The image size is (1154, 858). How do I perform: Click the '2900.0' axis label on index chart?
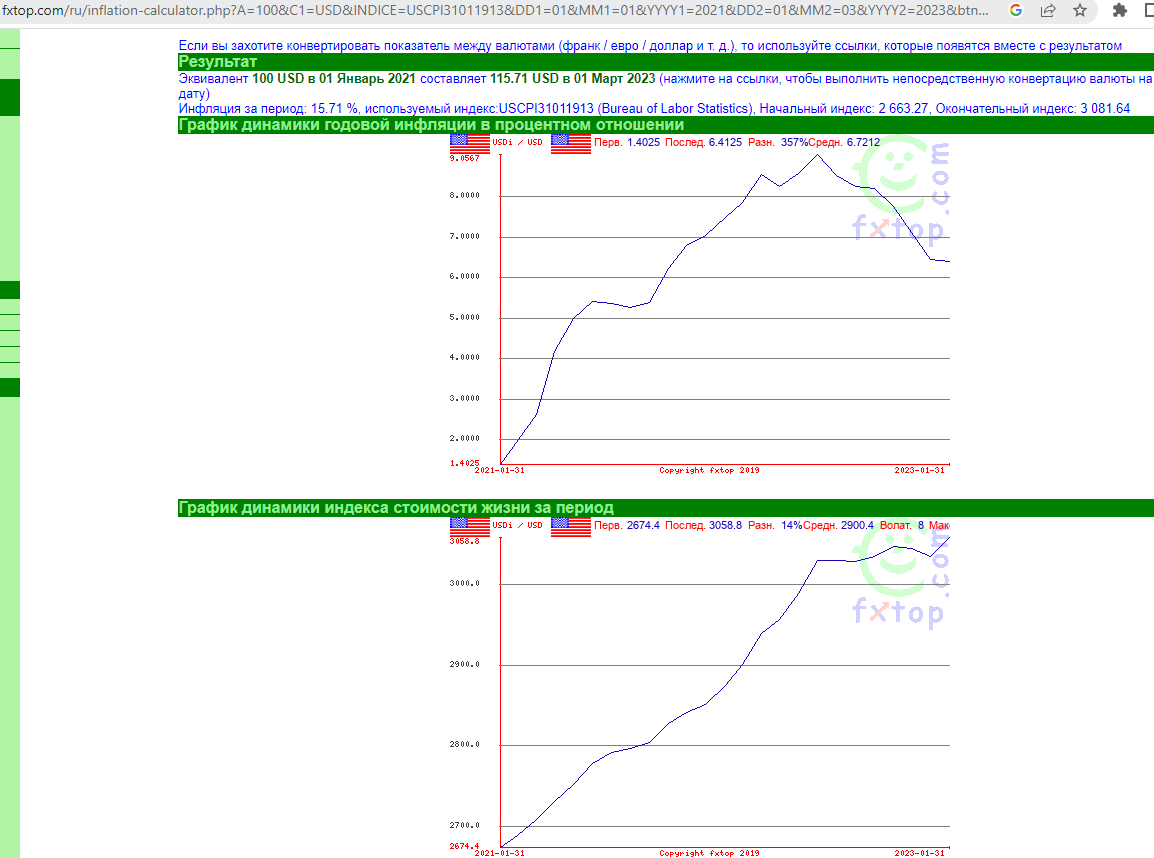click(464, 664)
